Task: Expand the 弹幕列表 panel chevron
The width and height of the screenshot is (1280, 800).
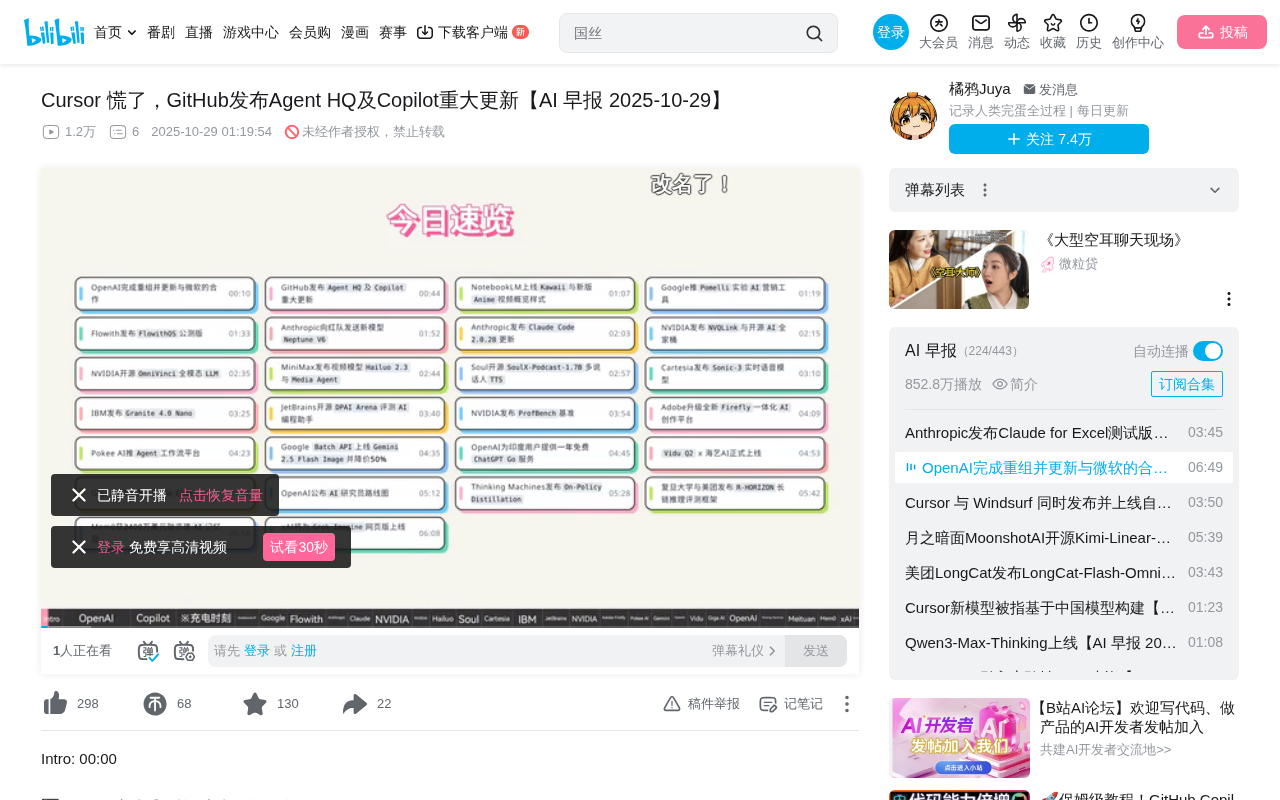Action: [x=1215, y=190]
